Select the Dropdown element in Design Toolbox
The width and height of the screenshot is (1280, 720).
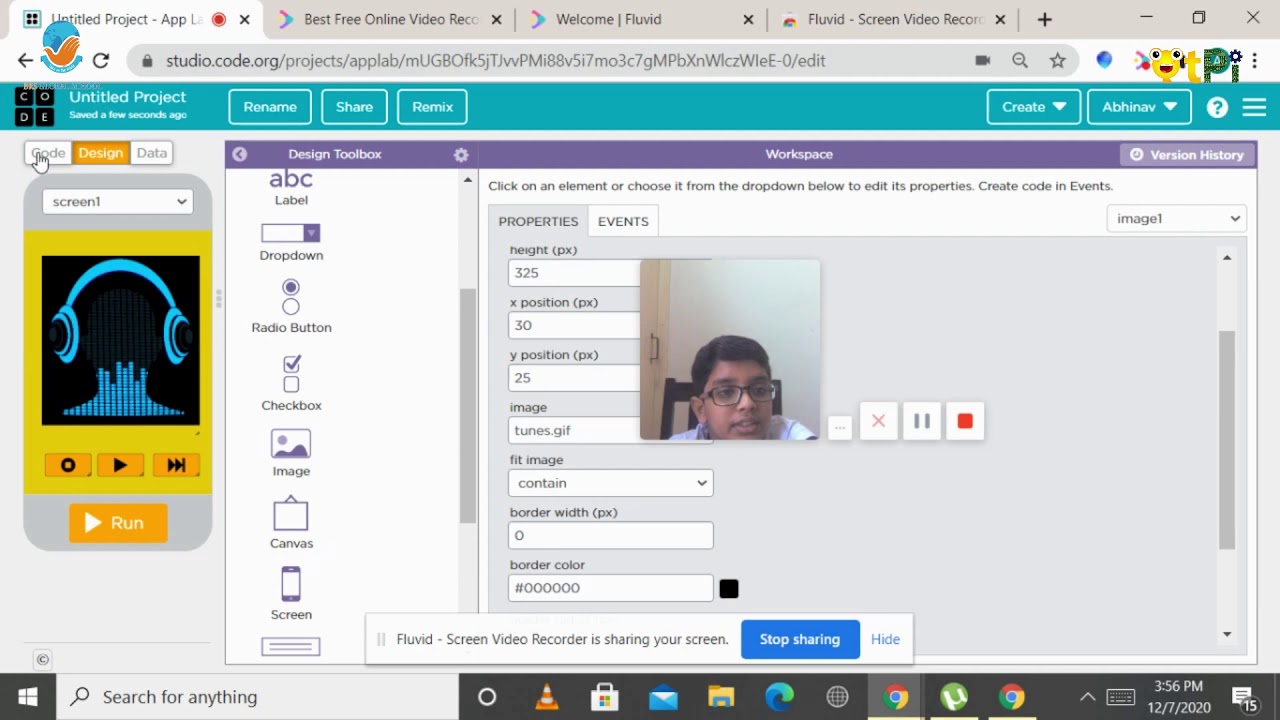[x=291, y=242]
